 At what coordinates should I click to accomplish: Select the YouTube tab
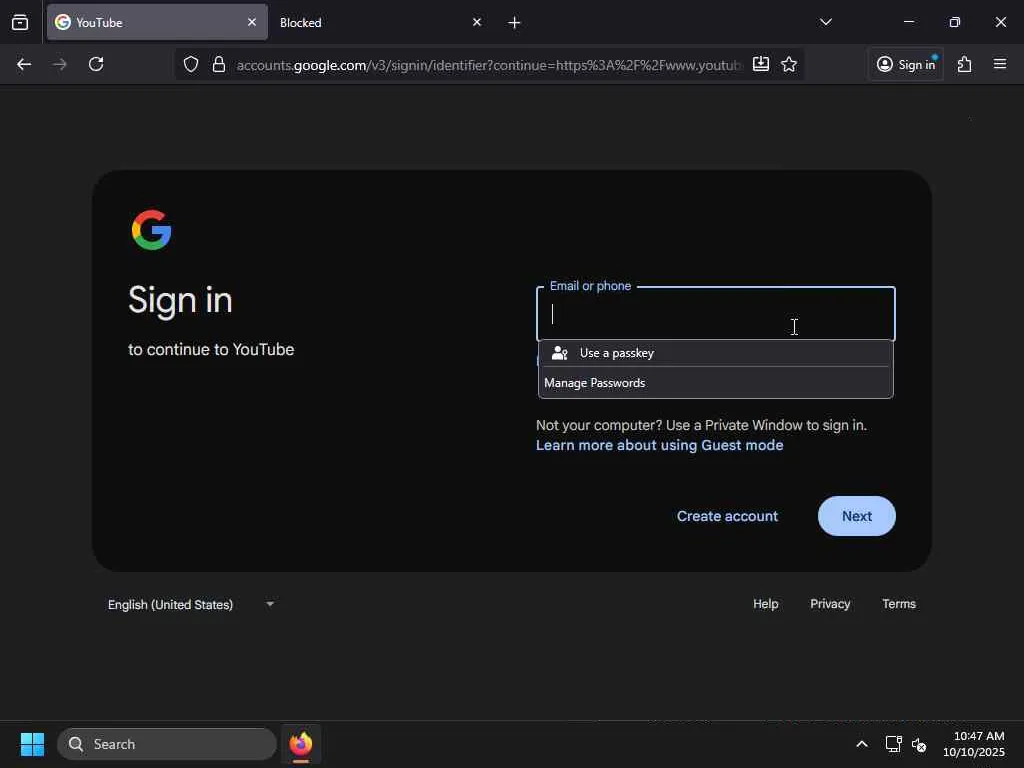[157, 22]
